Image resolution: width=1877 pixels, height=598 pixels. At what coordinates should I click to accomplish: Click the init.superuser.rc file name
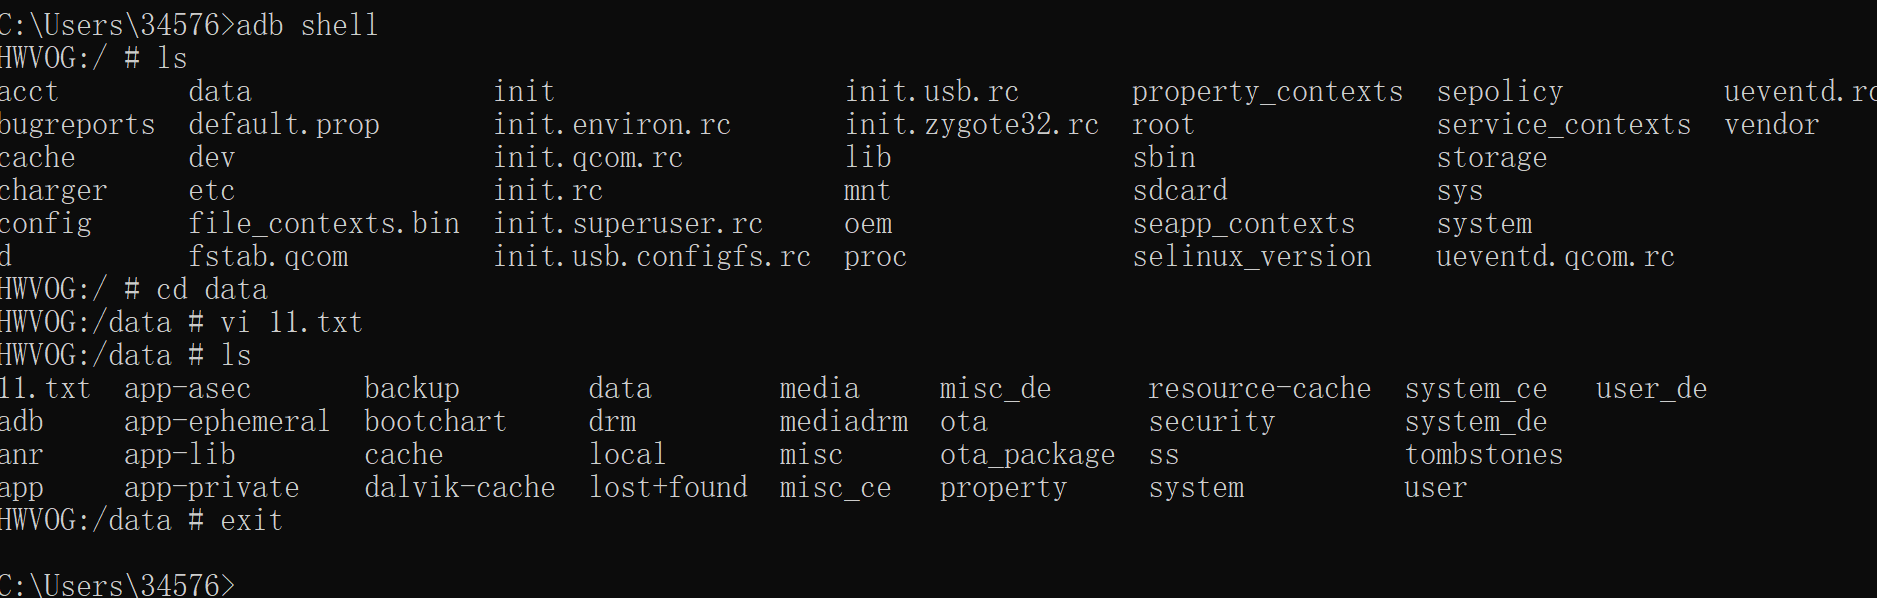pos(628,224)
